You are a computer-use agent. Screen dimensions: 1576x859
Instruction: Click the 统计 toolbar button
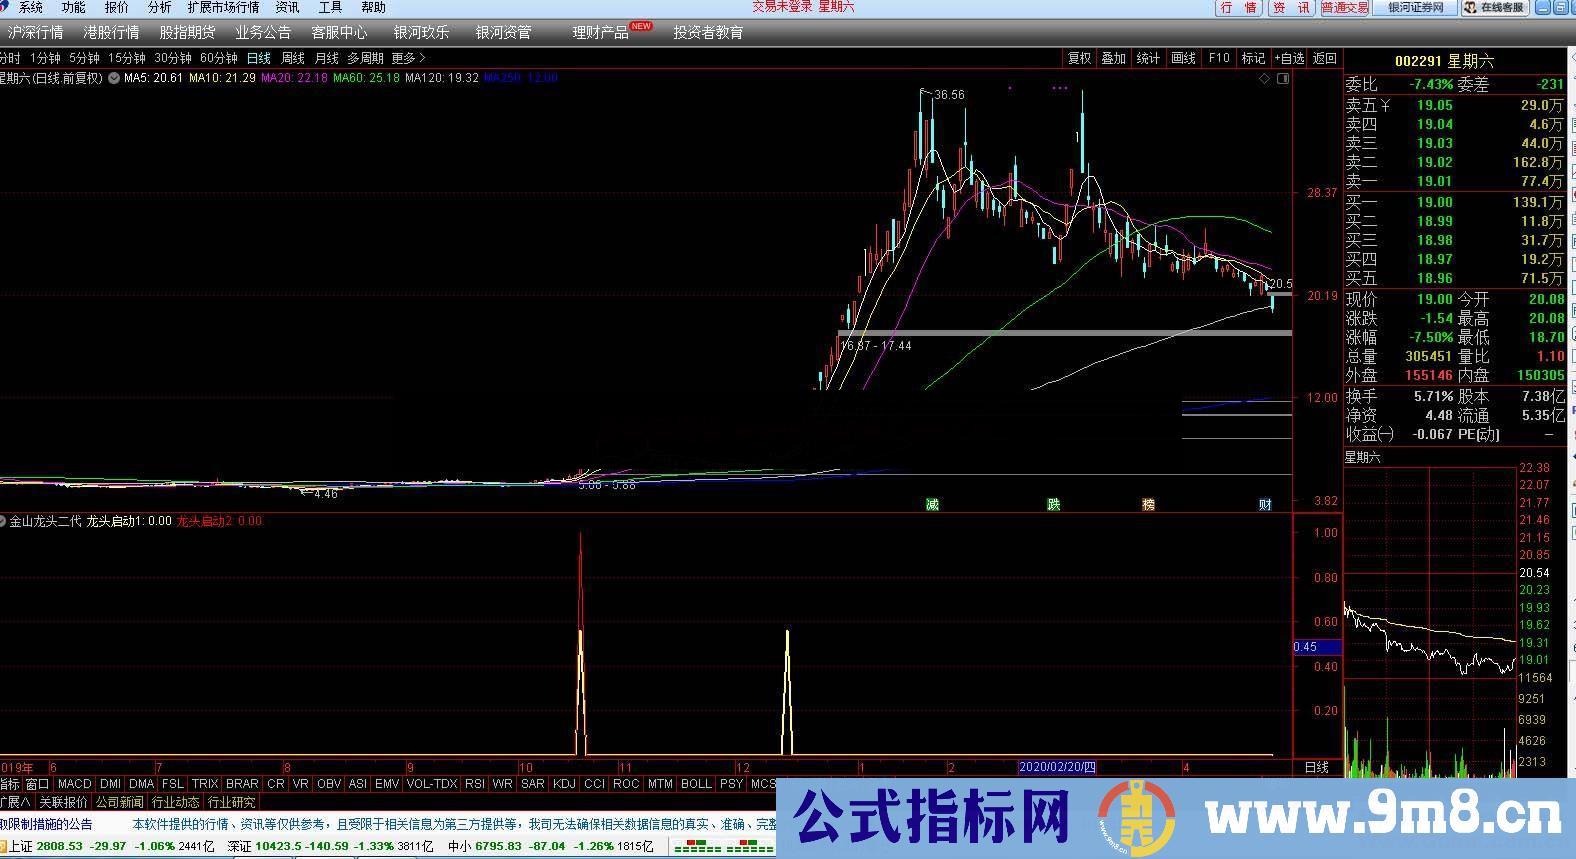tap(1149, 58)
